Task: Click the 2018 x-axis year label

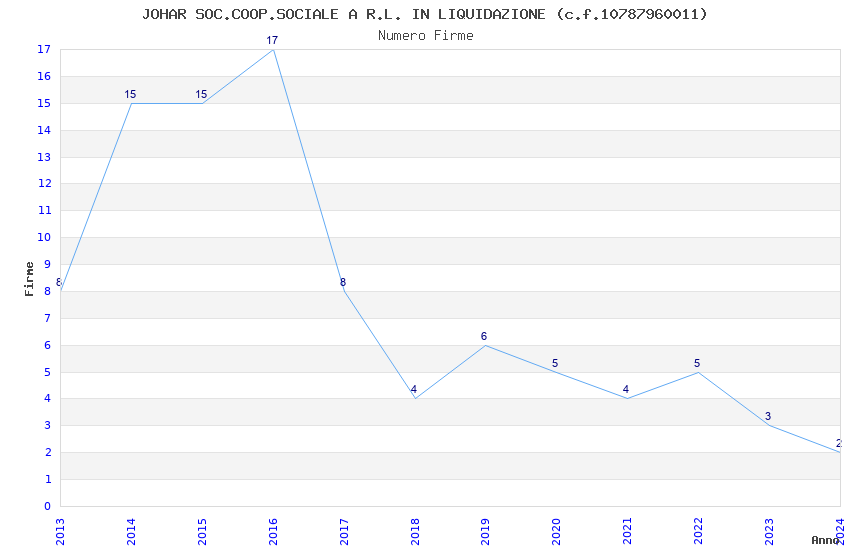Action: [x=415, y=532]
